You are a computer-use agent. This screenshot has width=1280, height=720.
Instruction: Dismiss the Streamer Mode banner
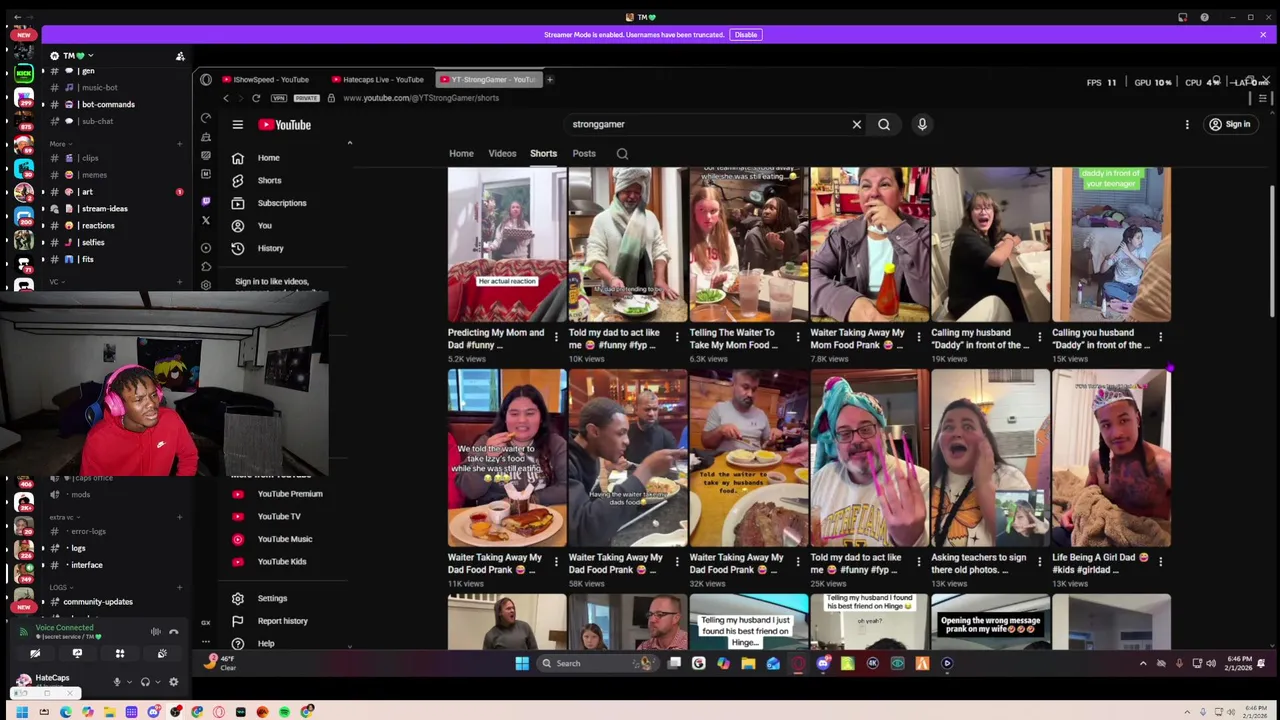tap(1263, 35)
